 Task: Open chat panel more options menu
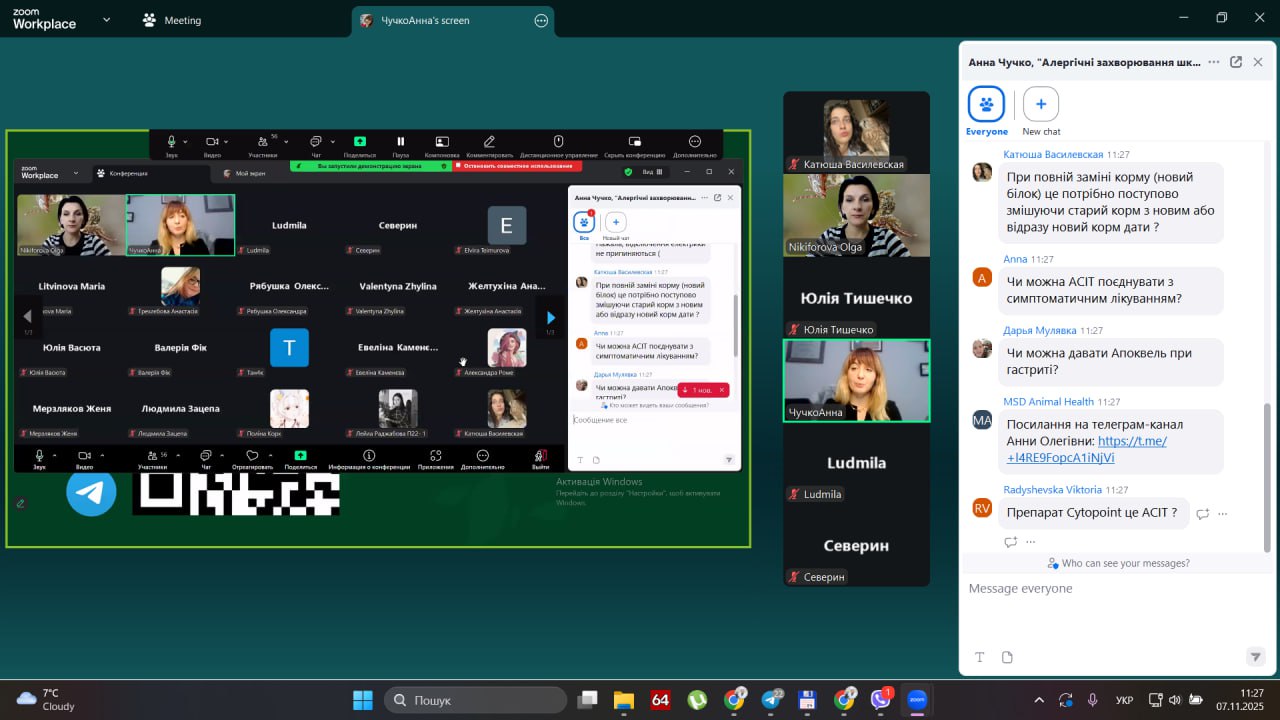click(1213, 62)
